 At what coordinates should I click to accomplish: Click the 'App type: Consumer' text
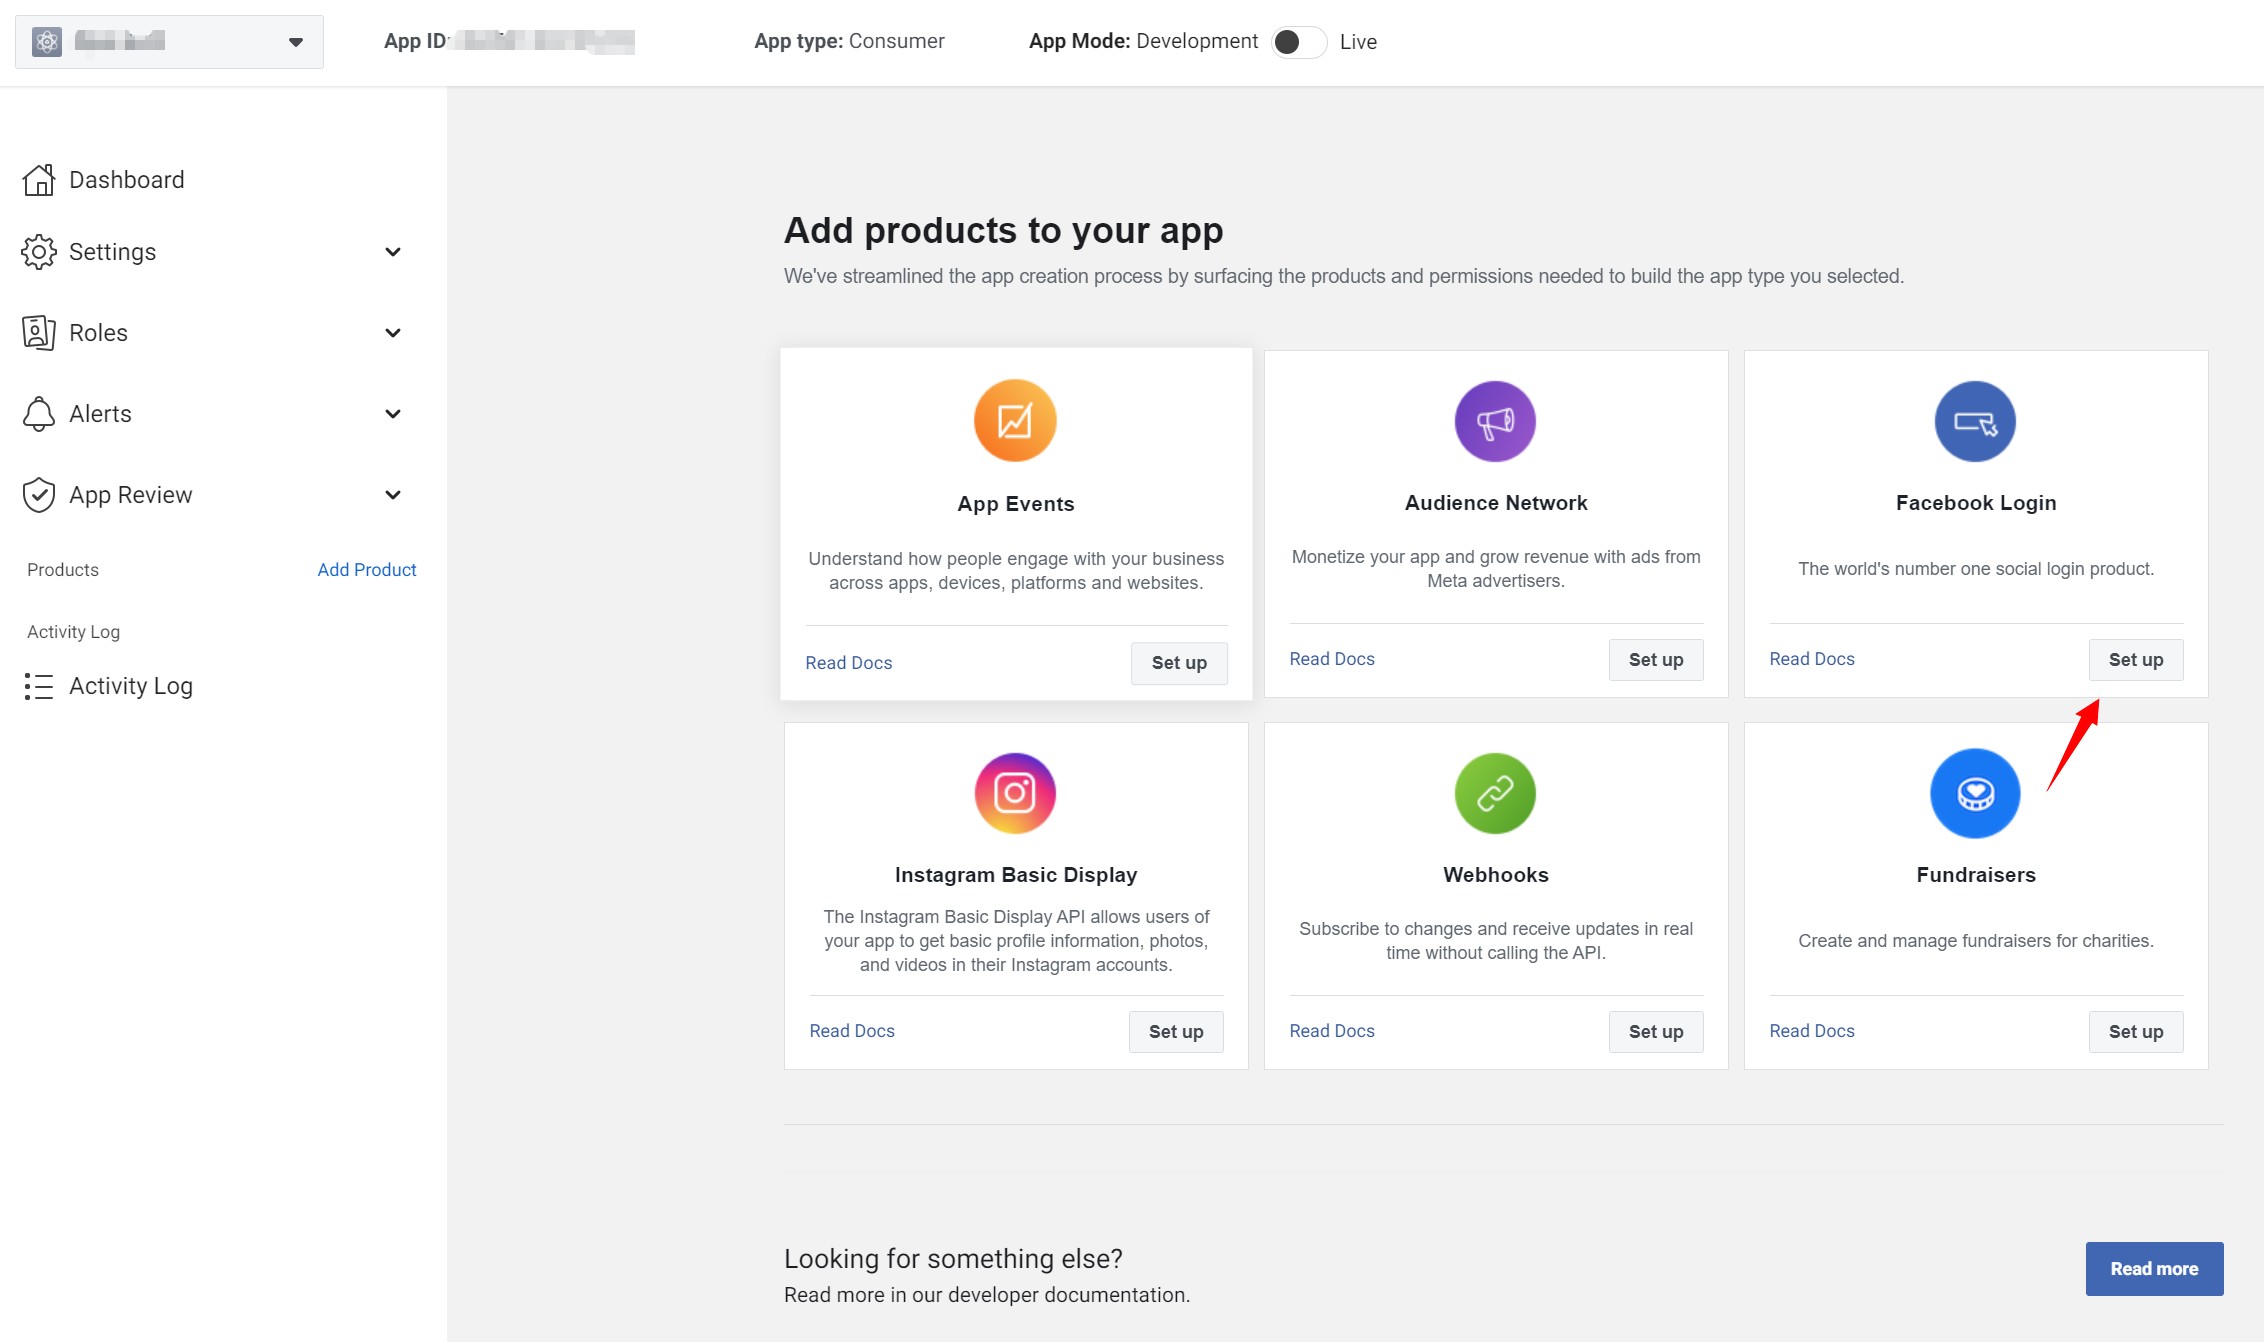pyautogui.click(x=849, y=41)
